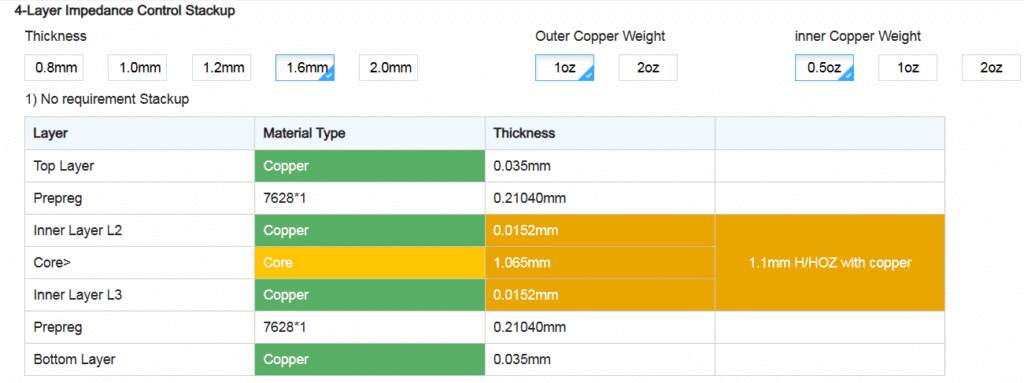The image size is (1024, 383).
Task: Choose 1oz inner copper weight
Action: click(x=908, y=67)
